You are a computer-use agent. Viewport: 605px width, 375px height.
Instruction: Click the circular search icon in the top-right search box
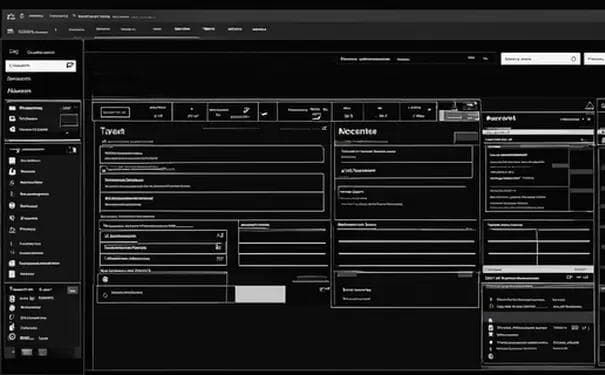click(x=573, y=59)
